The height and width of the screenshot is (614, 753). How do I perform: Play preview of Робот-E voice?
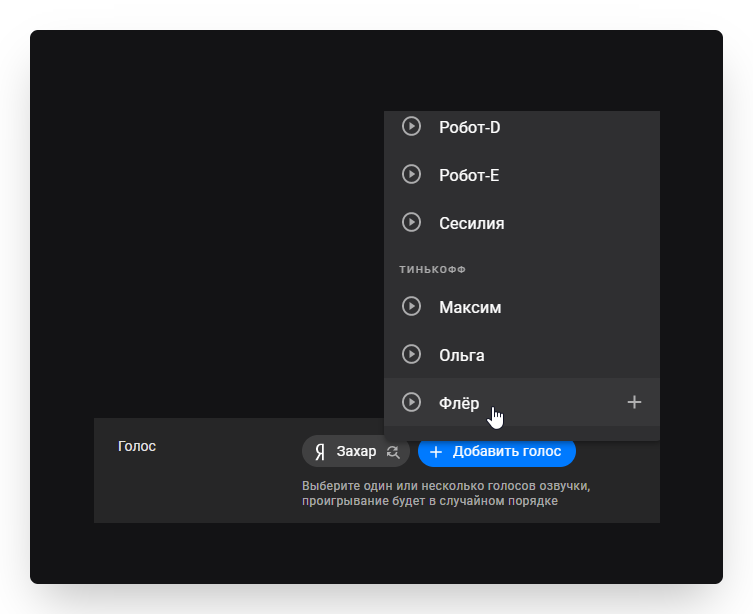411,174
